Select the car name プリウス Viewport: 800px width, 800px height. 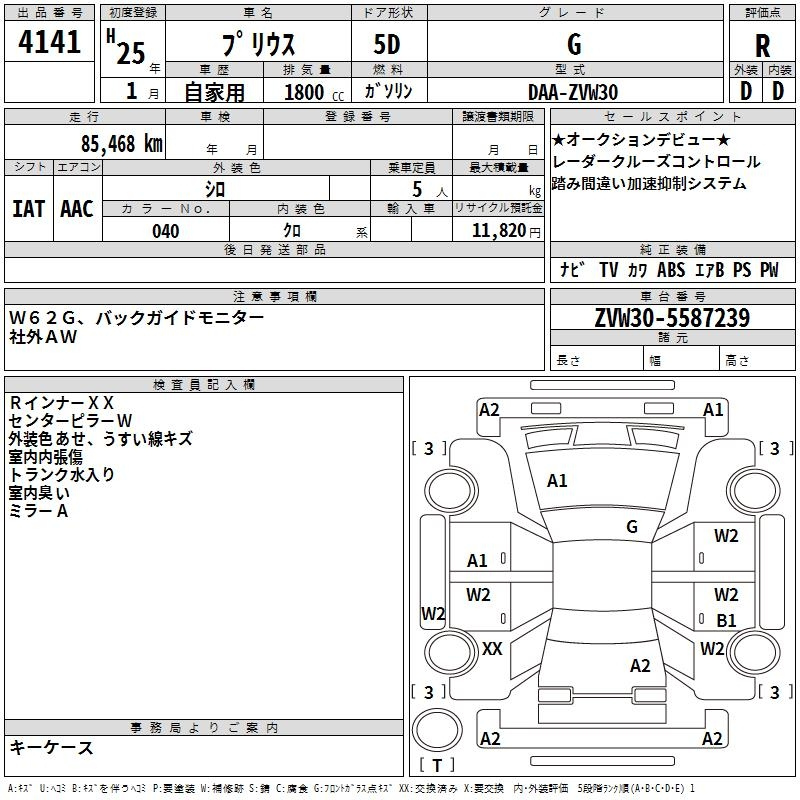259,44
